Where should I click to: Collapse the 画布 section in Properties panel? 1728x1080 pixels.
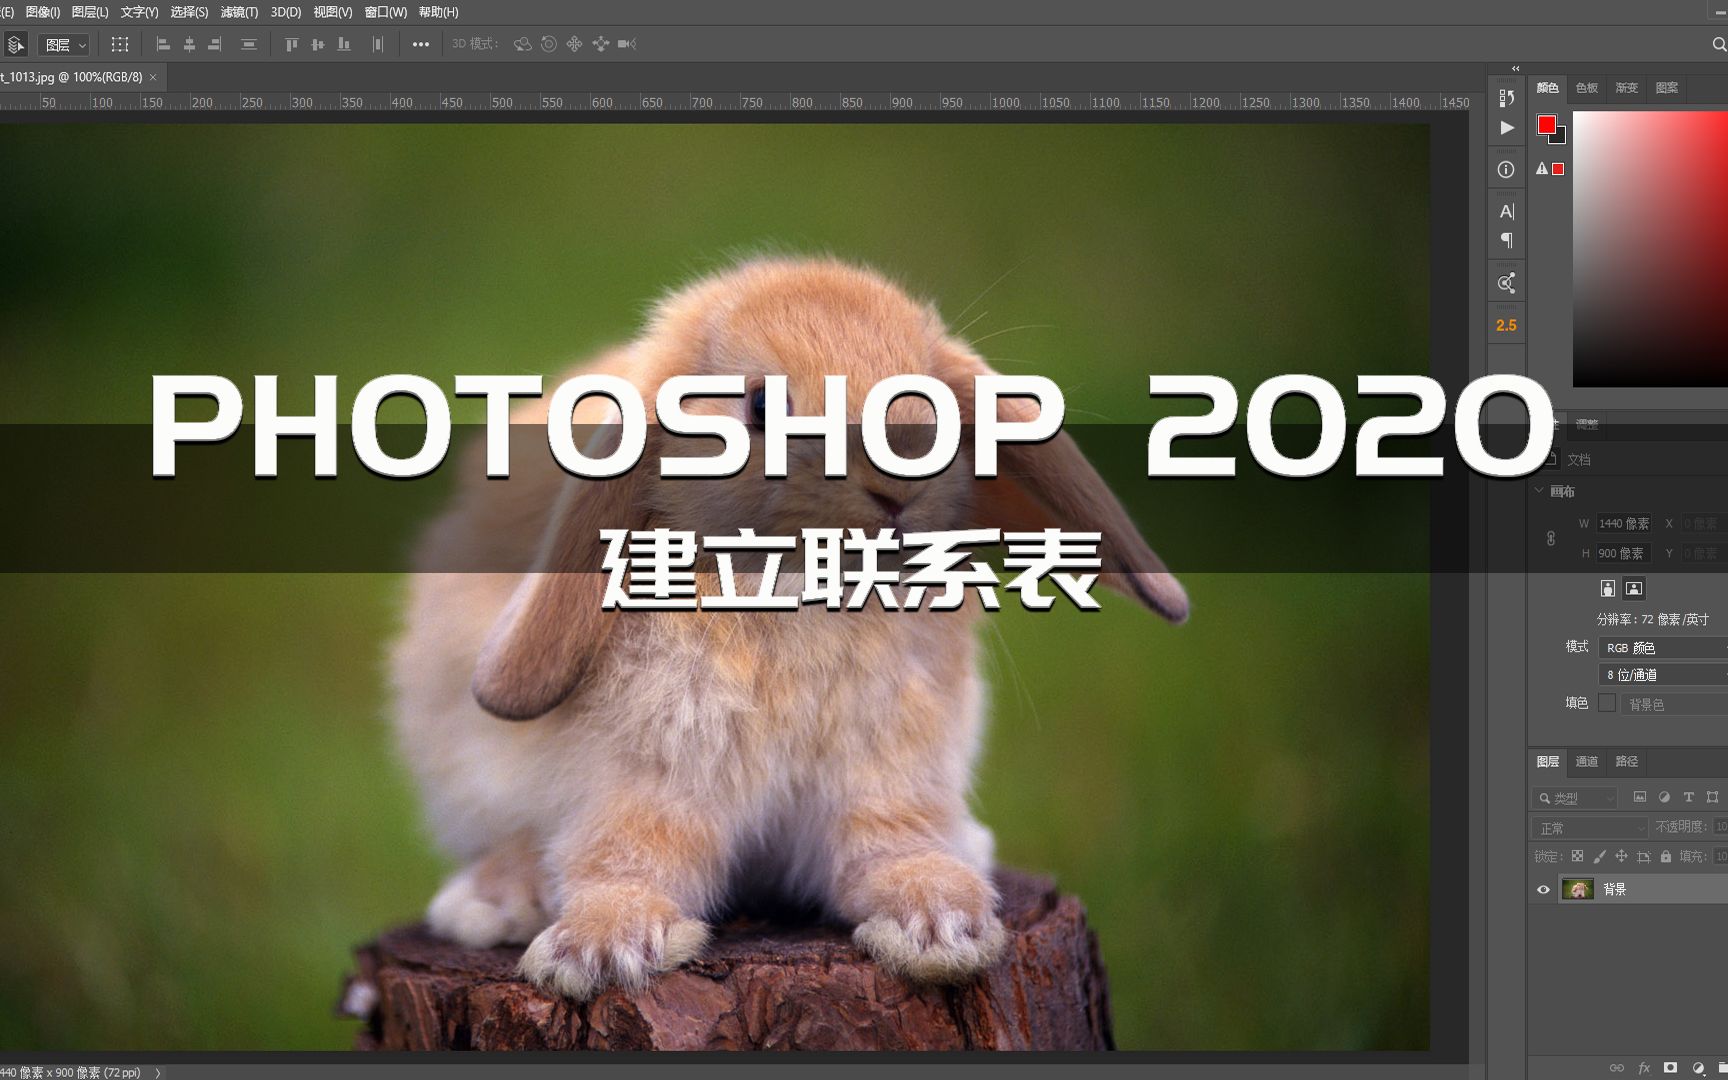pos(1539,491)
